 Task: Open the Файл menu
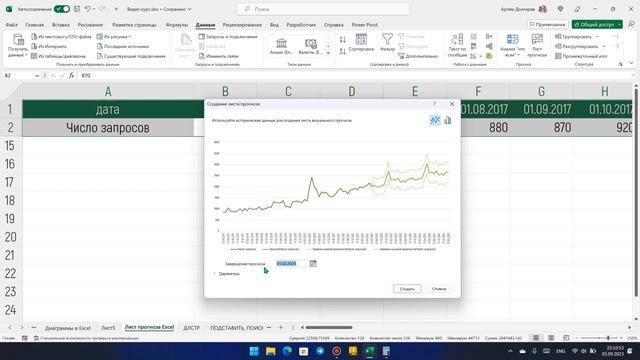point(11,25)
